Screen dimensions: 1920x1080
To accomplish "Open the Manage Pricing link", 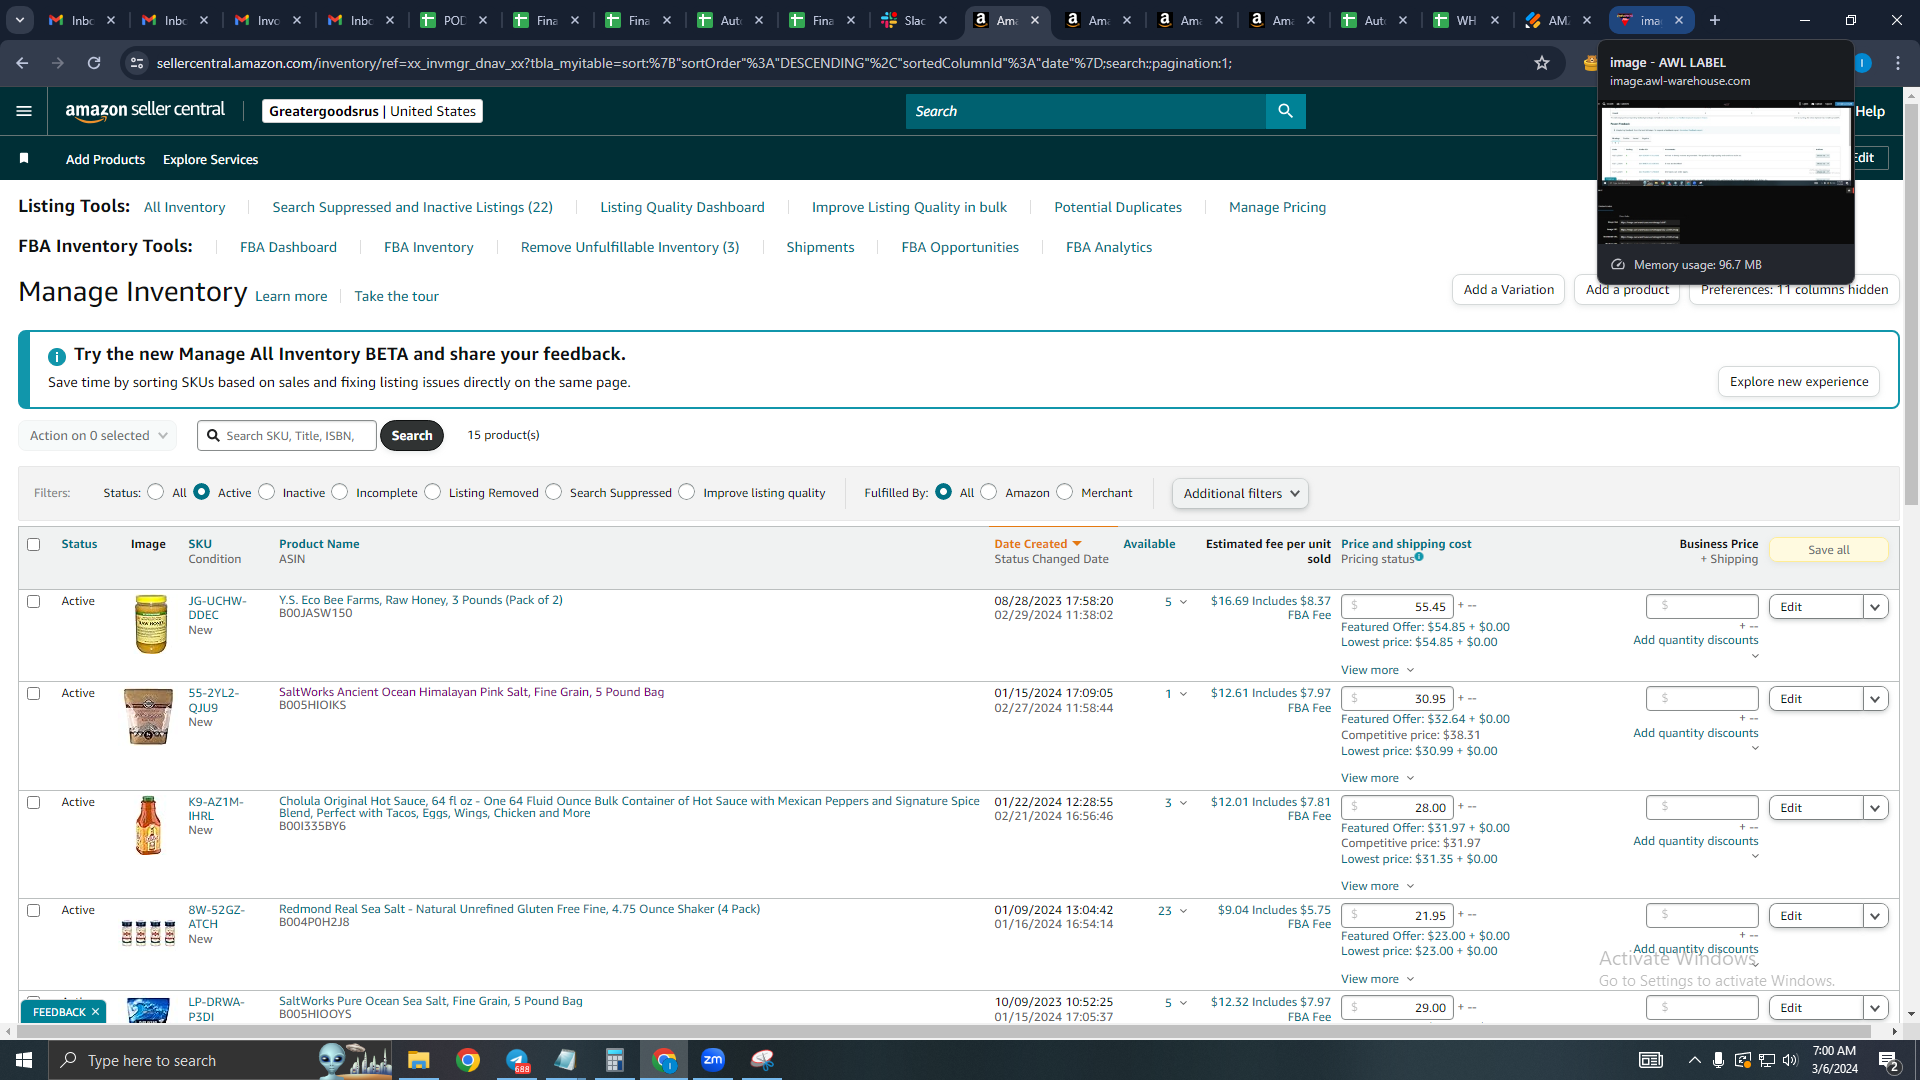I will (x=1277, y=207).
